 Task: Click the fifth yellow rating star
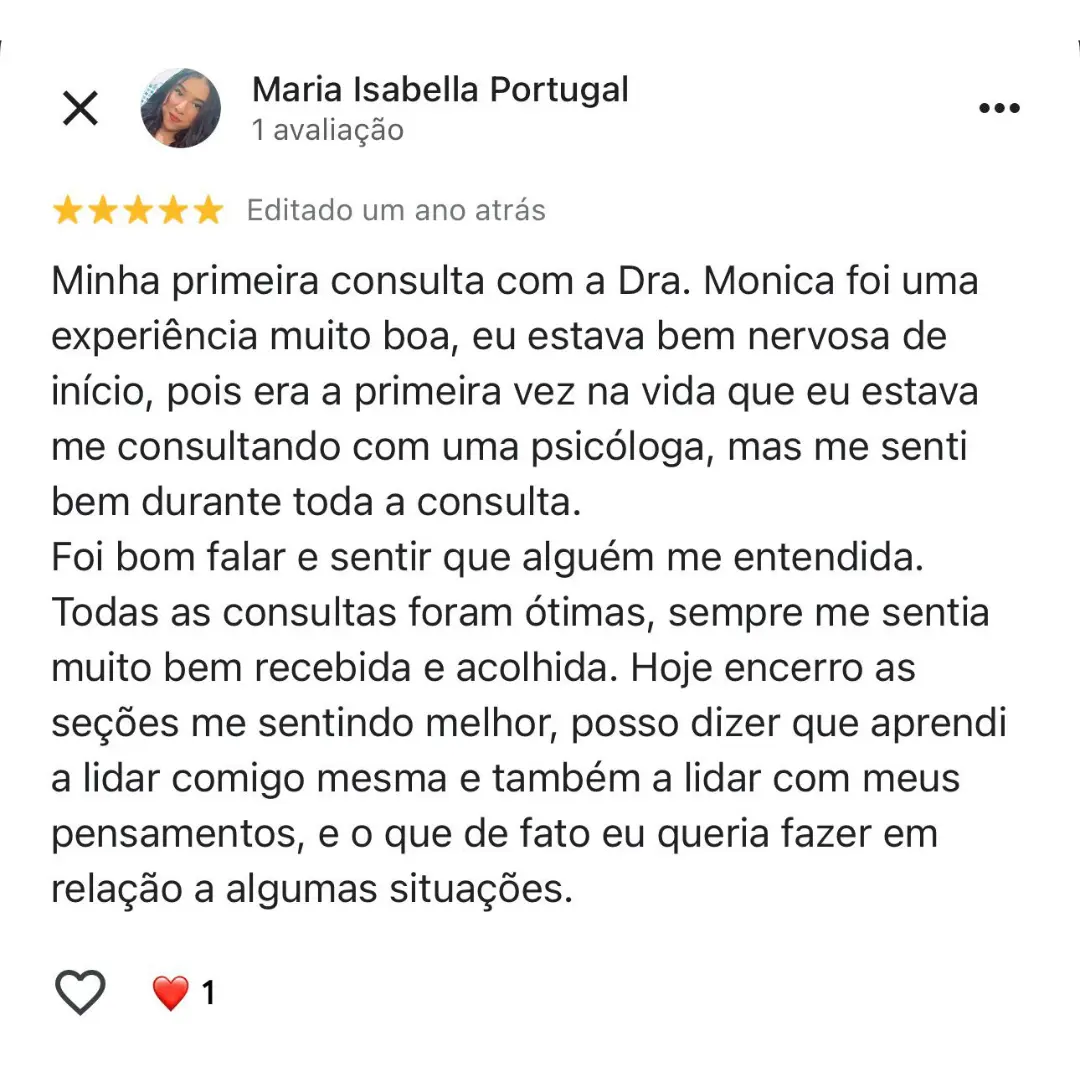coord(208,210)
